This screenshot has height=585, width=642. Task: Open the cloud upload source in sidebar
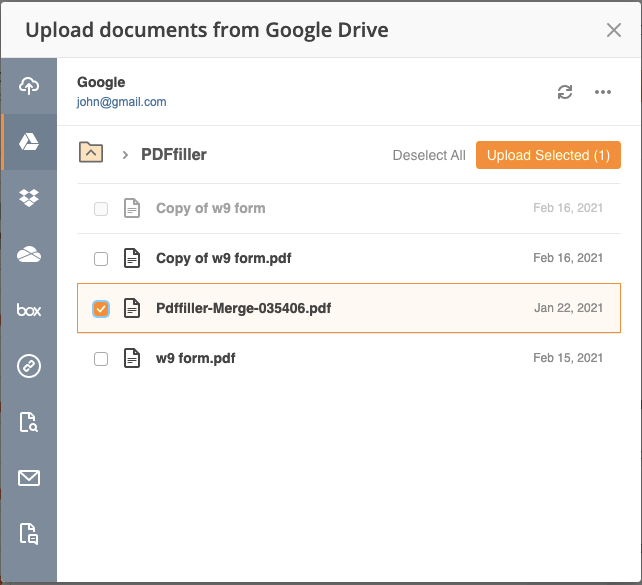pyautogui.click(x=29, y=86)
